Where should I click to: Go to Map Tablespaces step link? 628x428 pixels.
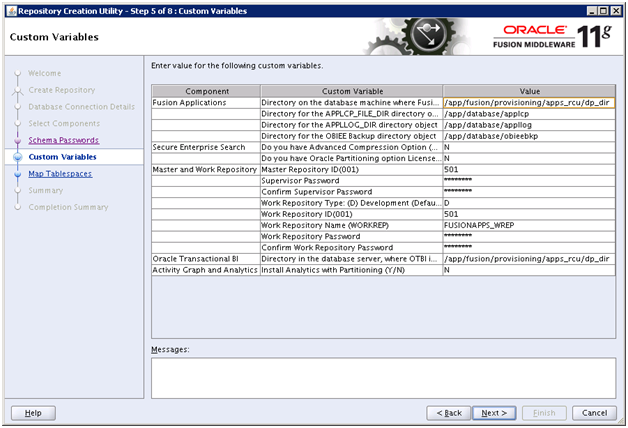pyautogui.click(x=60, y=174)
